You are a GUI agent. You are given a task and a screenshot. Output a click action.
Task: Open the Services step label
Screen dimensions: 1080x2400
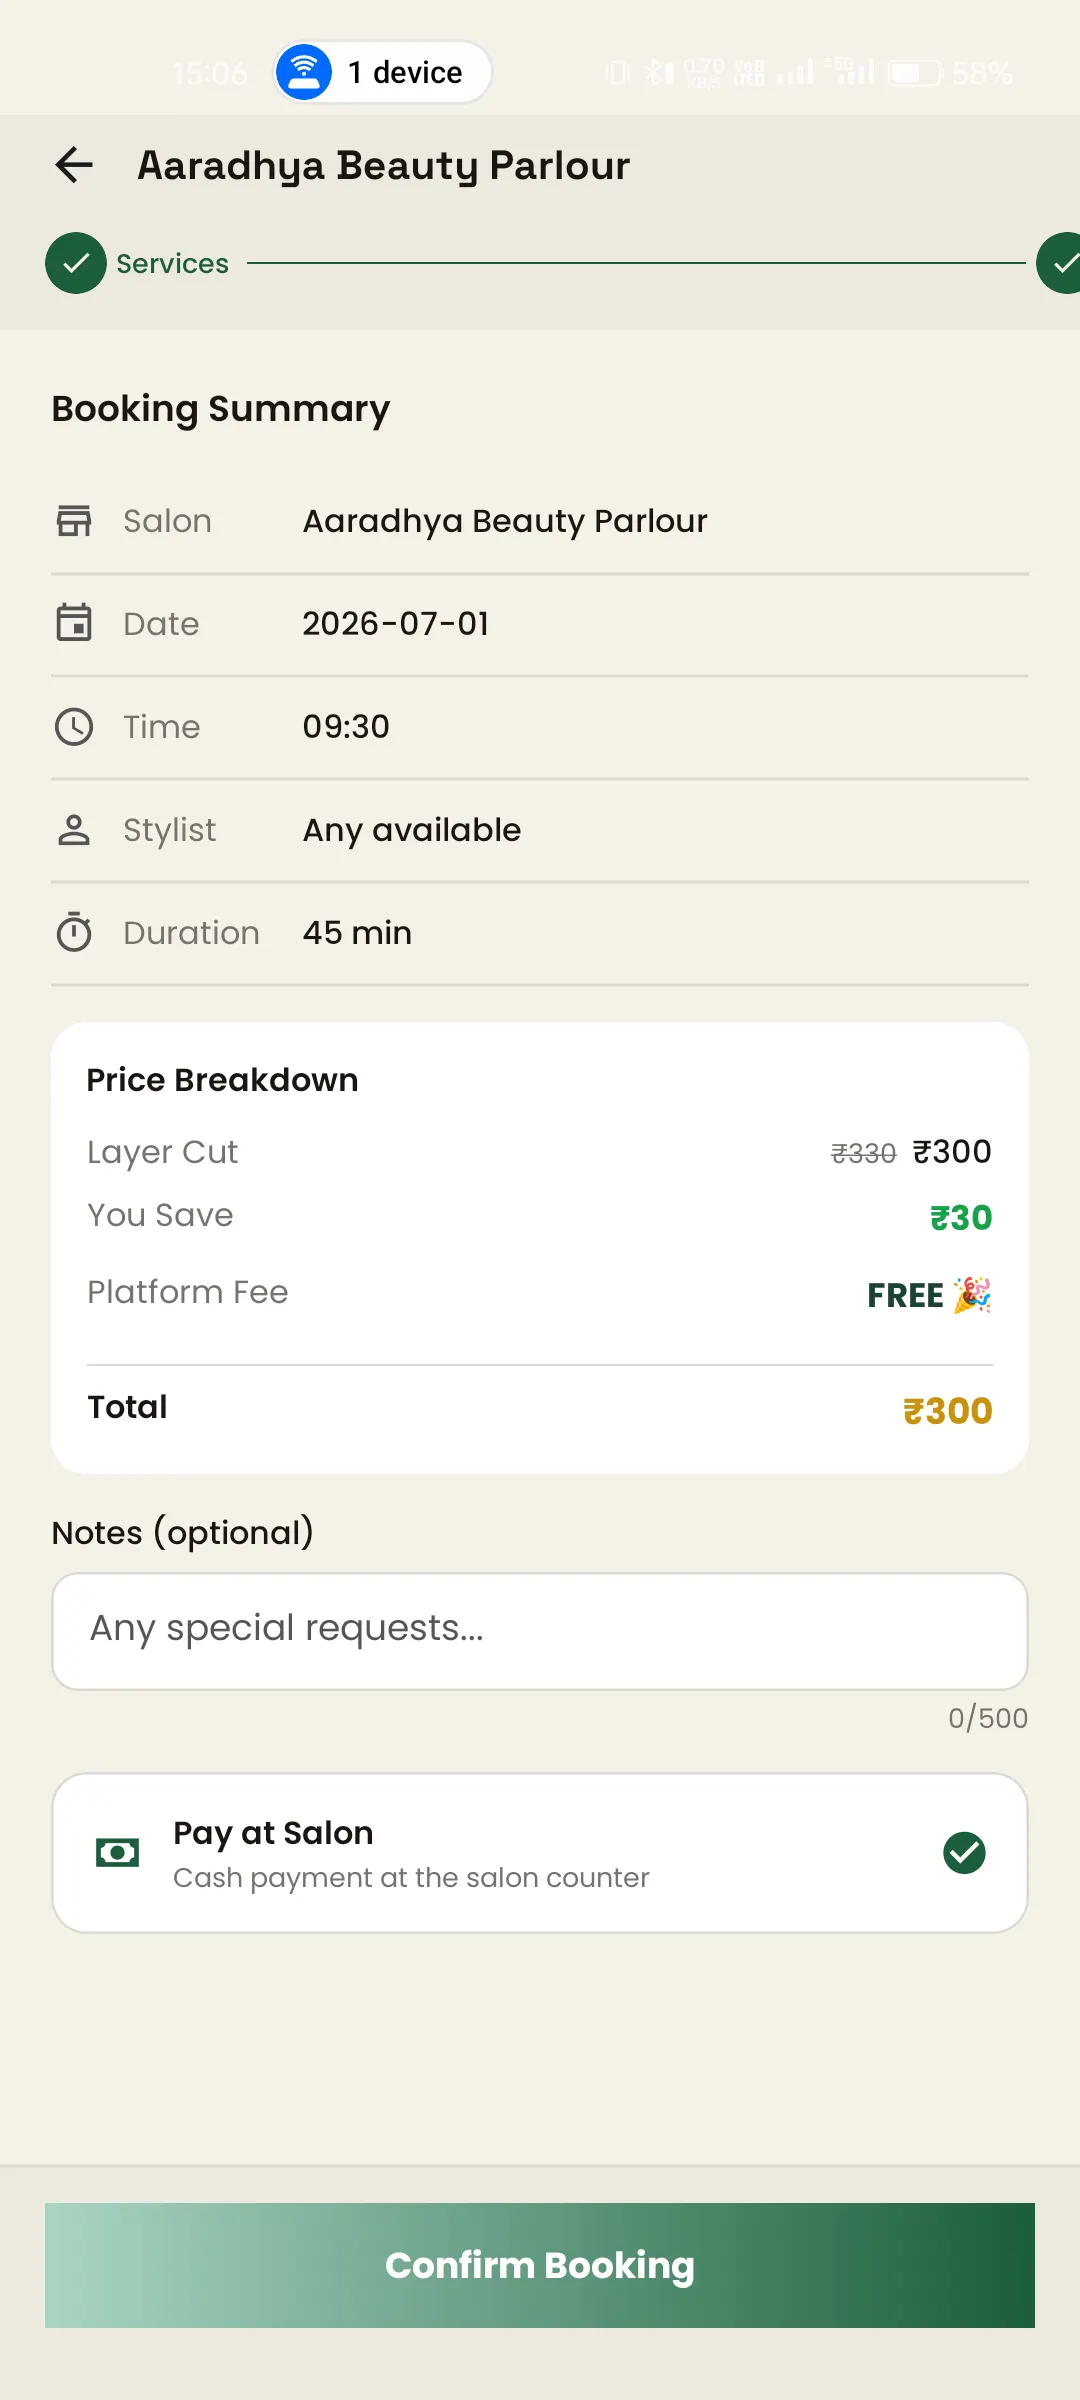coord(172,264)
